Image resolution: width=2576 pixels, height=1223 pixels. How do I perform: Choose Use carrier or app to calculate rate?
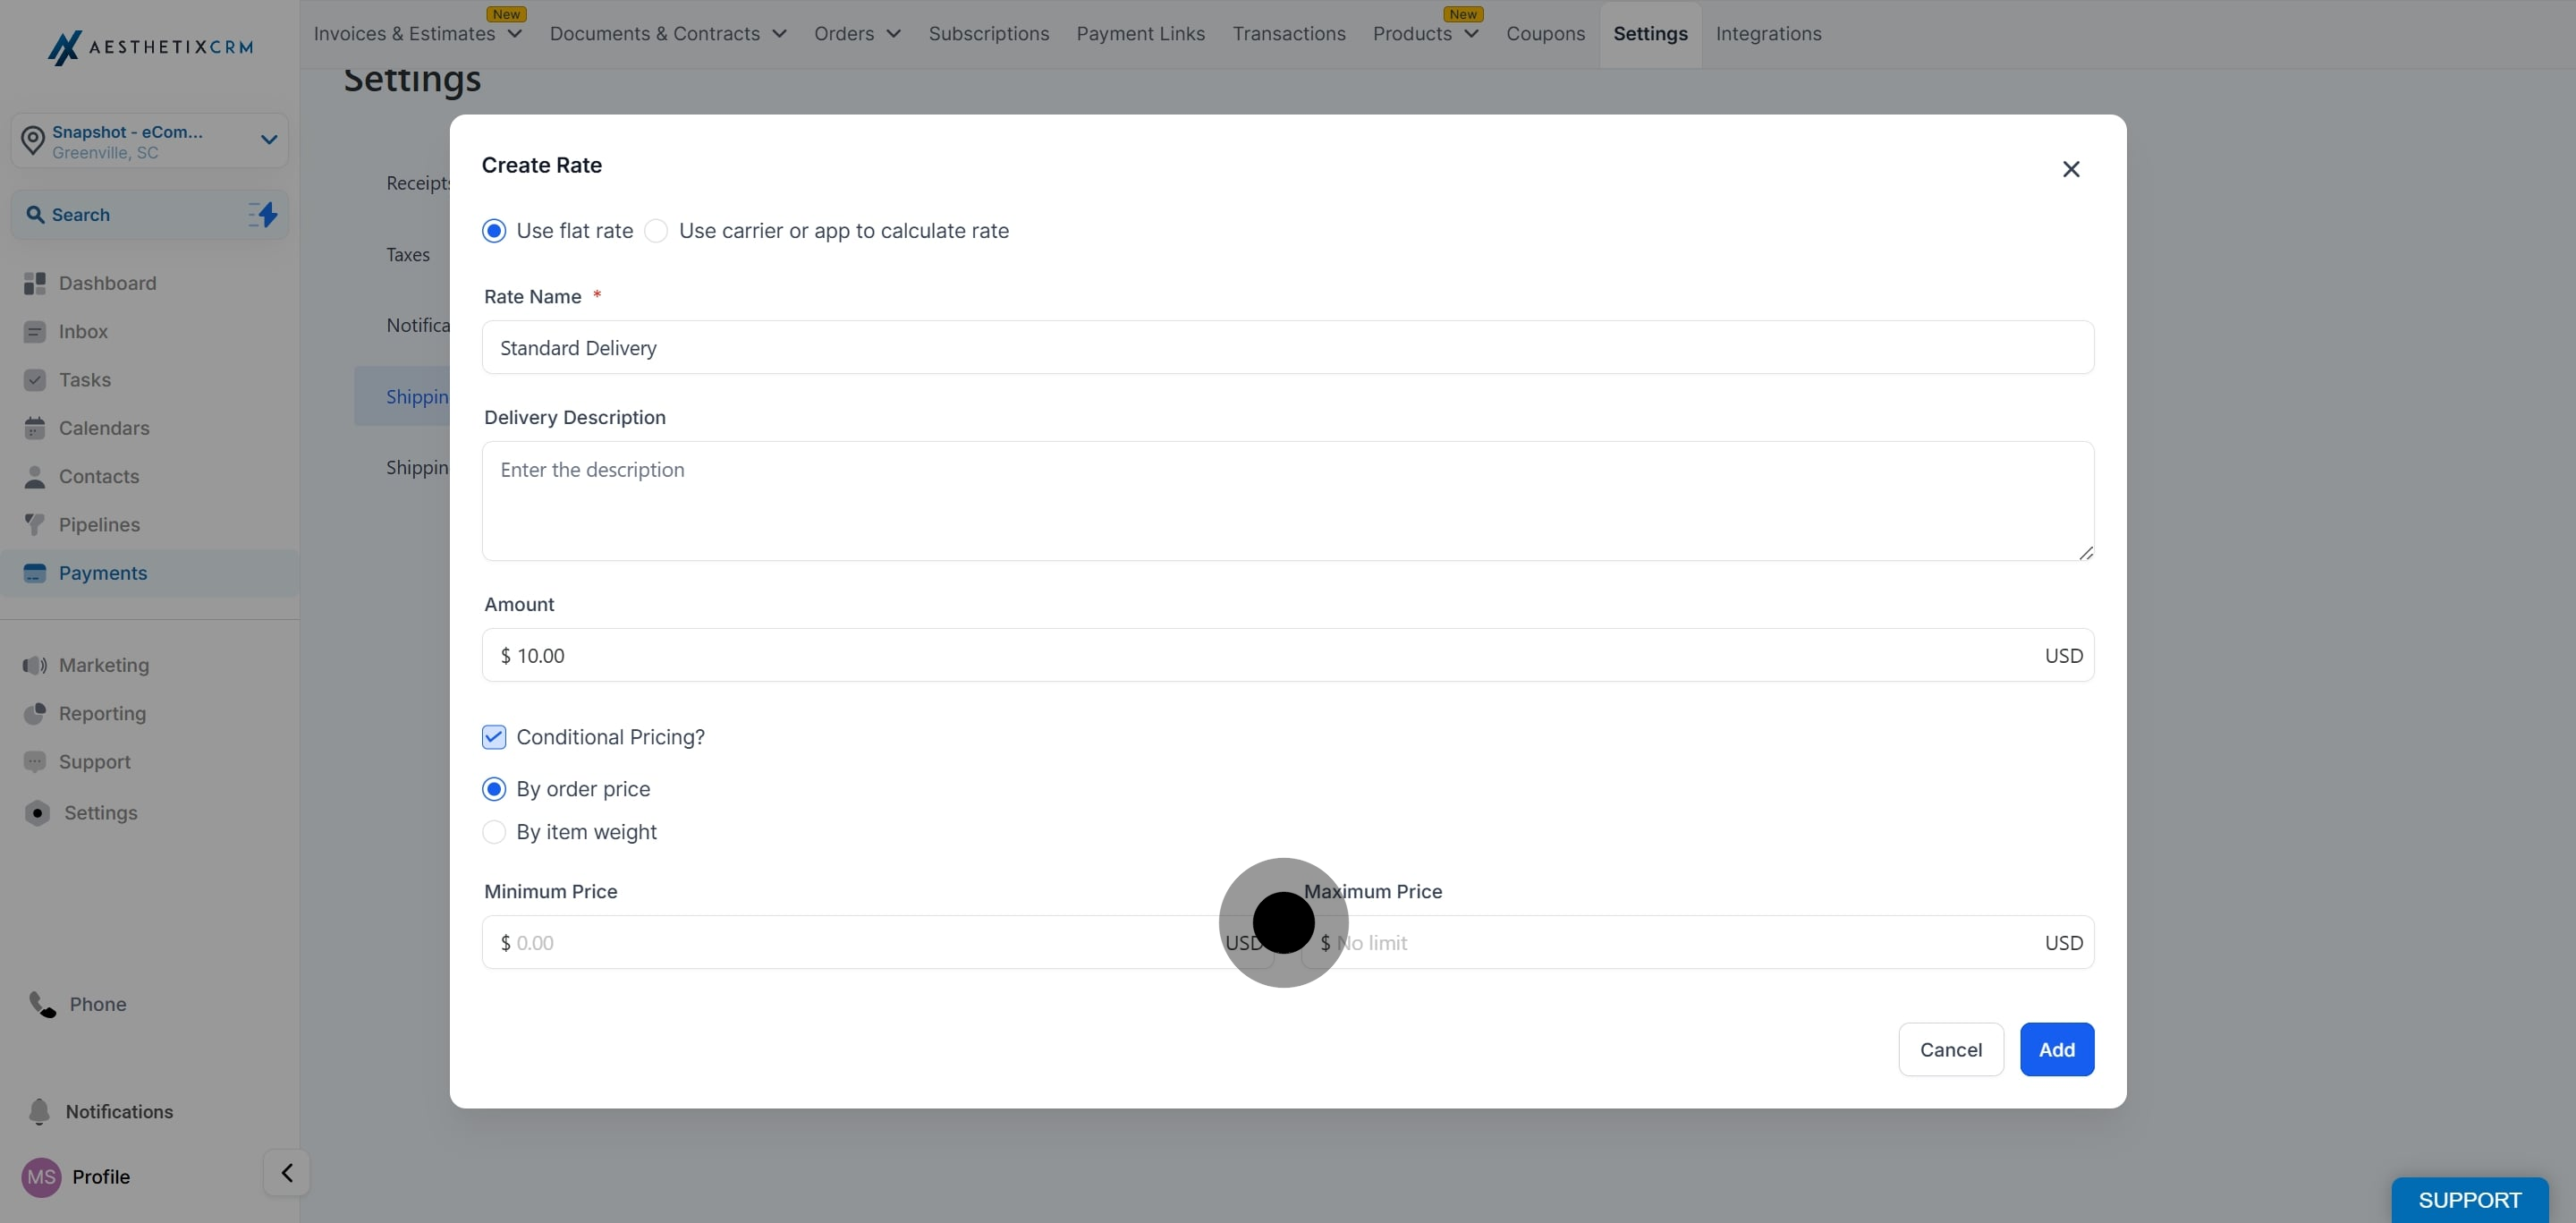pos(656,230)
